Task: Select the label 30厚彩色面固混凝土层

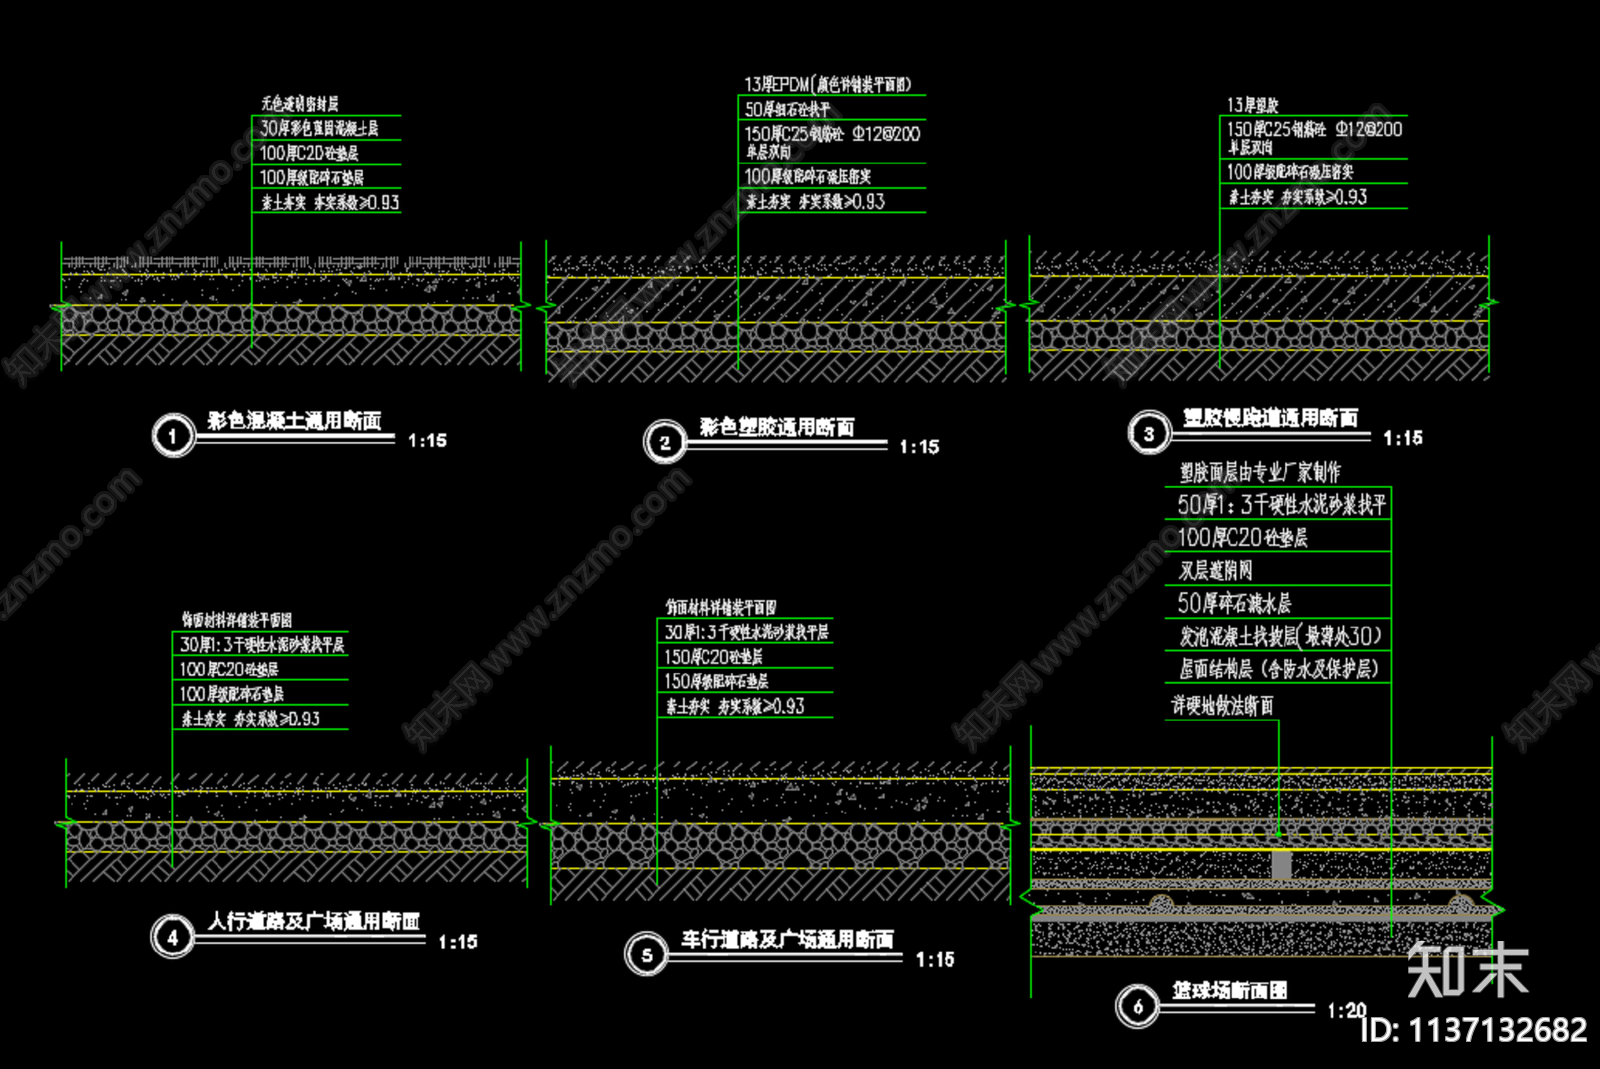Action: (x=319, y=128)
